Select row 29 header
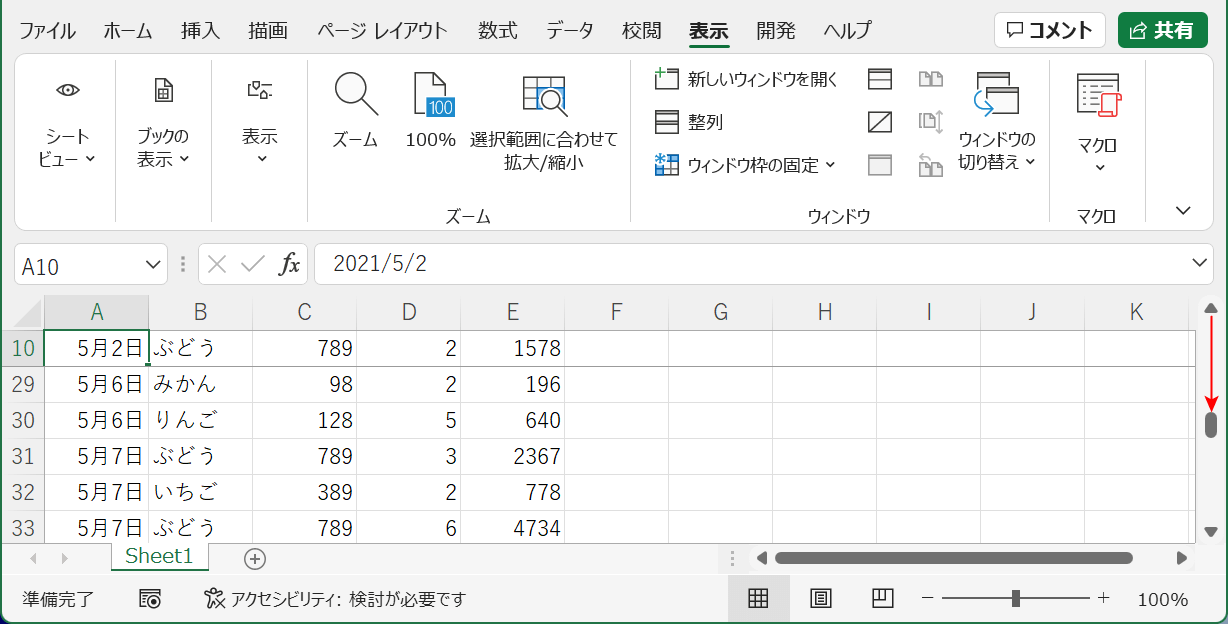Screen dimensions: 1228x624 pos(22,384)
